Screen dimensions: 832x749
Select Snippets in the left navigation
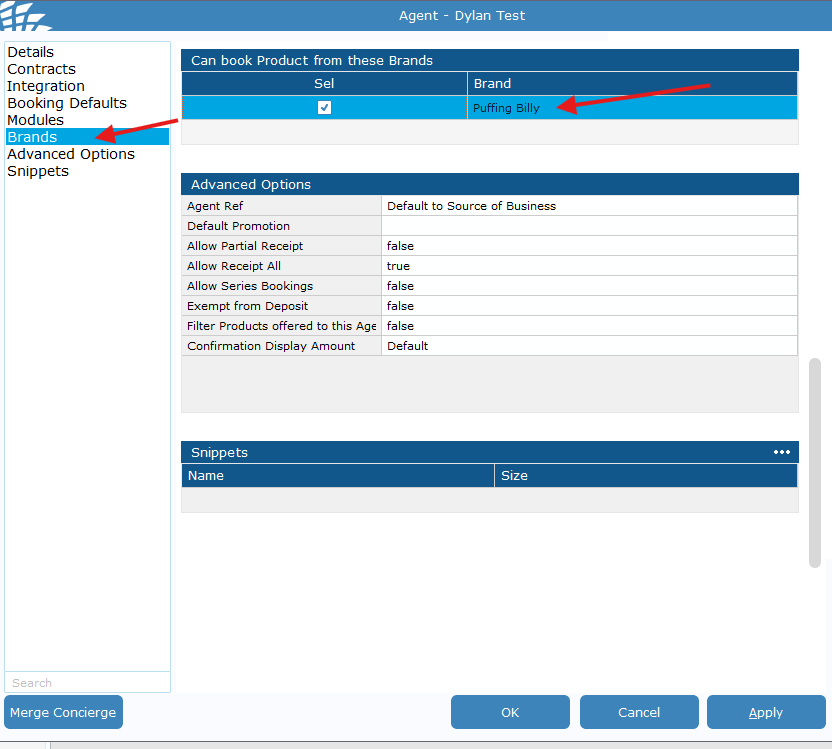point(38,171)
